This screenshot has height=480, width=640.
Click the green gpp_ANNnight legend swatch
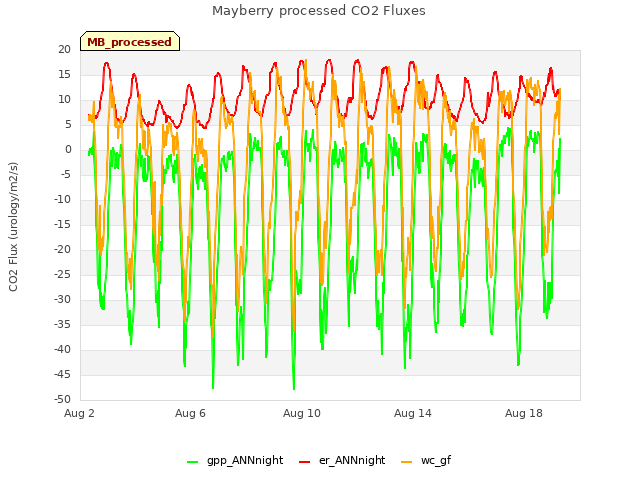coord(192,462)
